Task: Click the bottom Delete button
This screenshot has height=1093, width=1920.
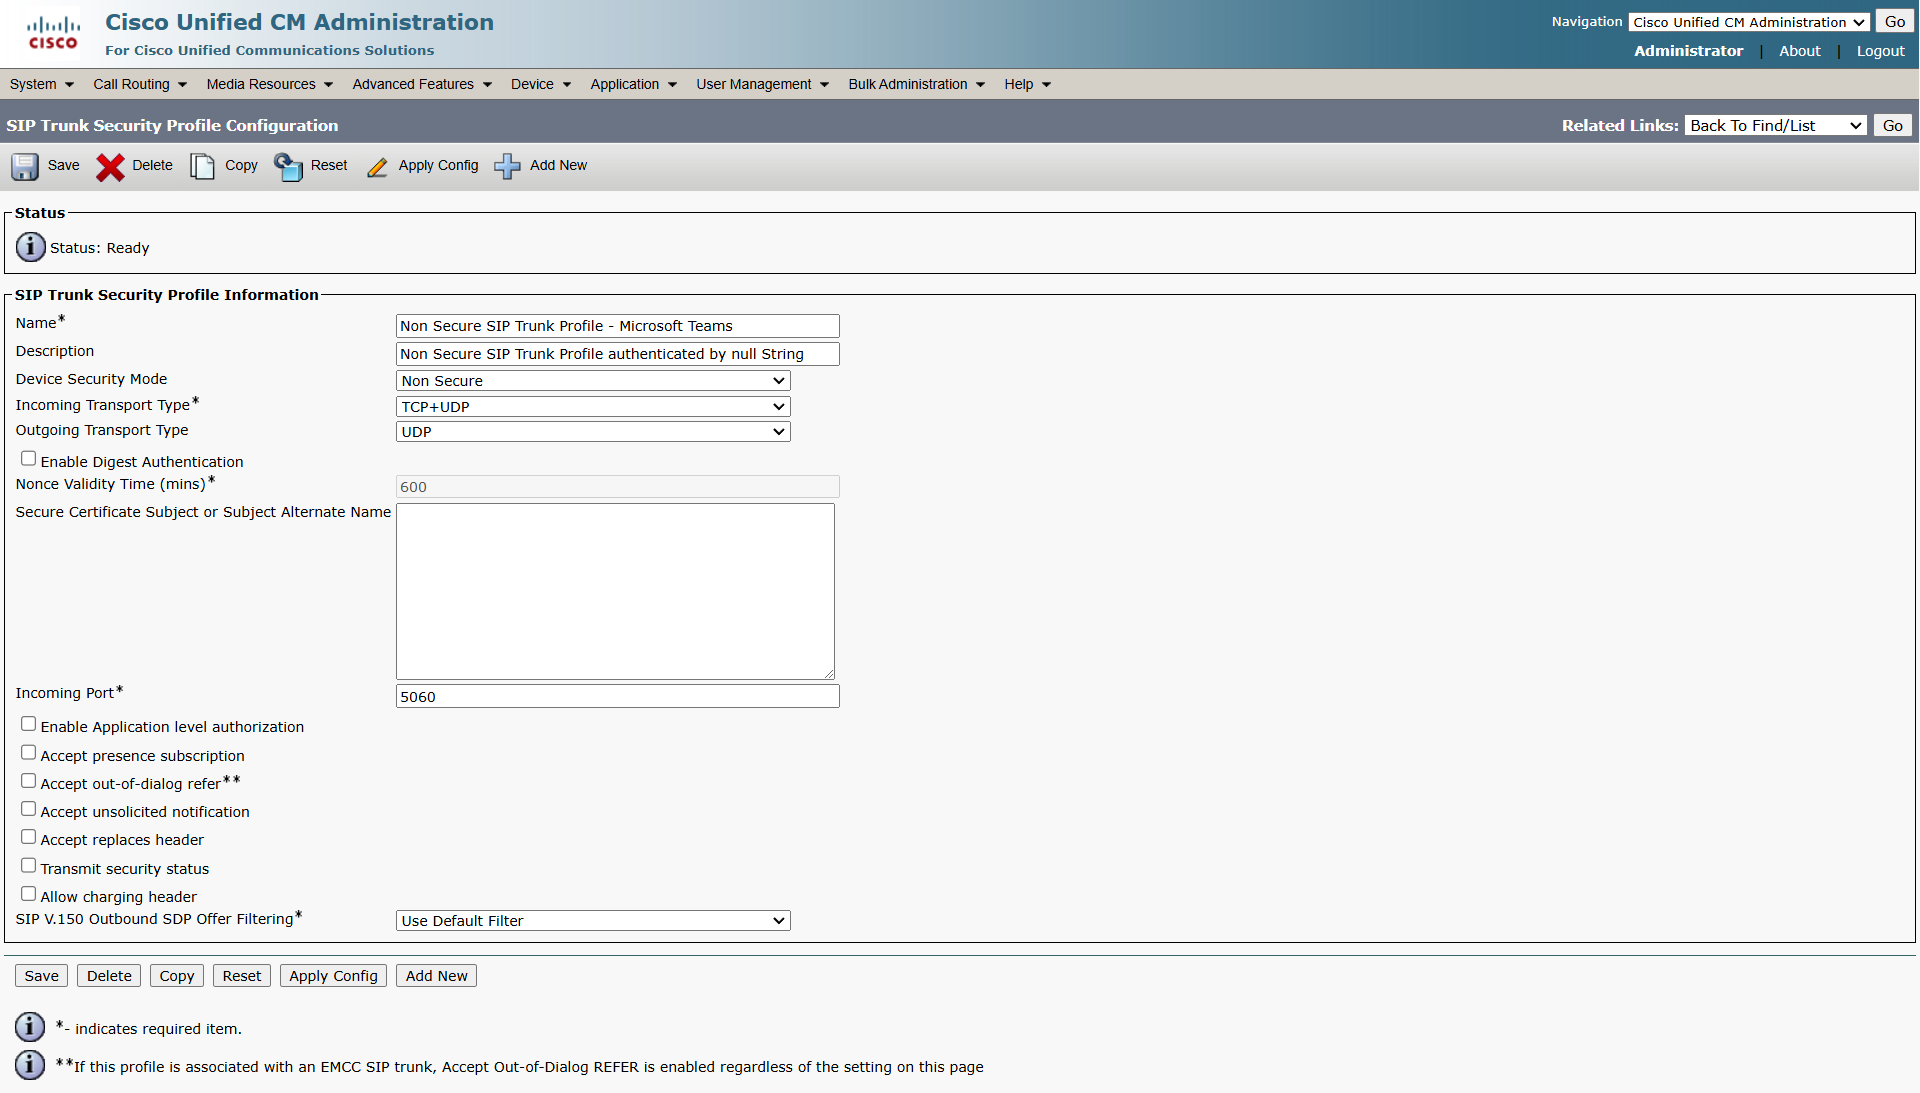Action: tap(109, 976)
